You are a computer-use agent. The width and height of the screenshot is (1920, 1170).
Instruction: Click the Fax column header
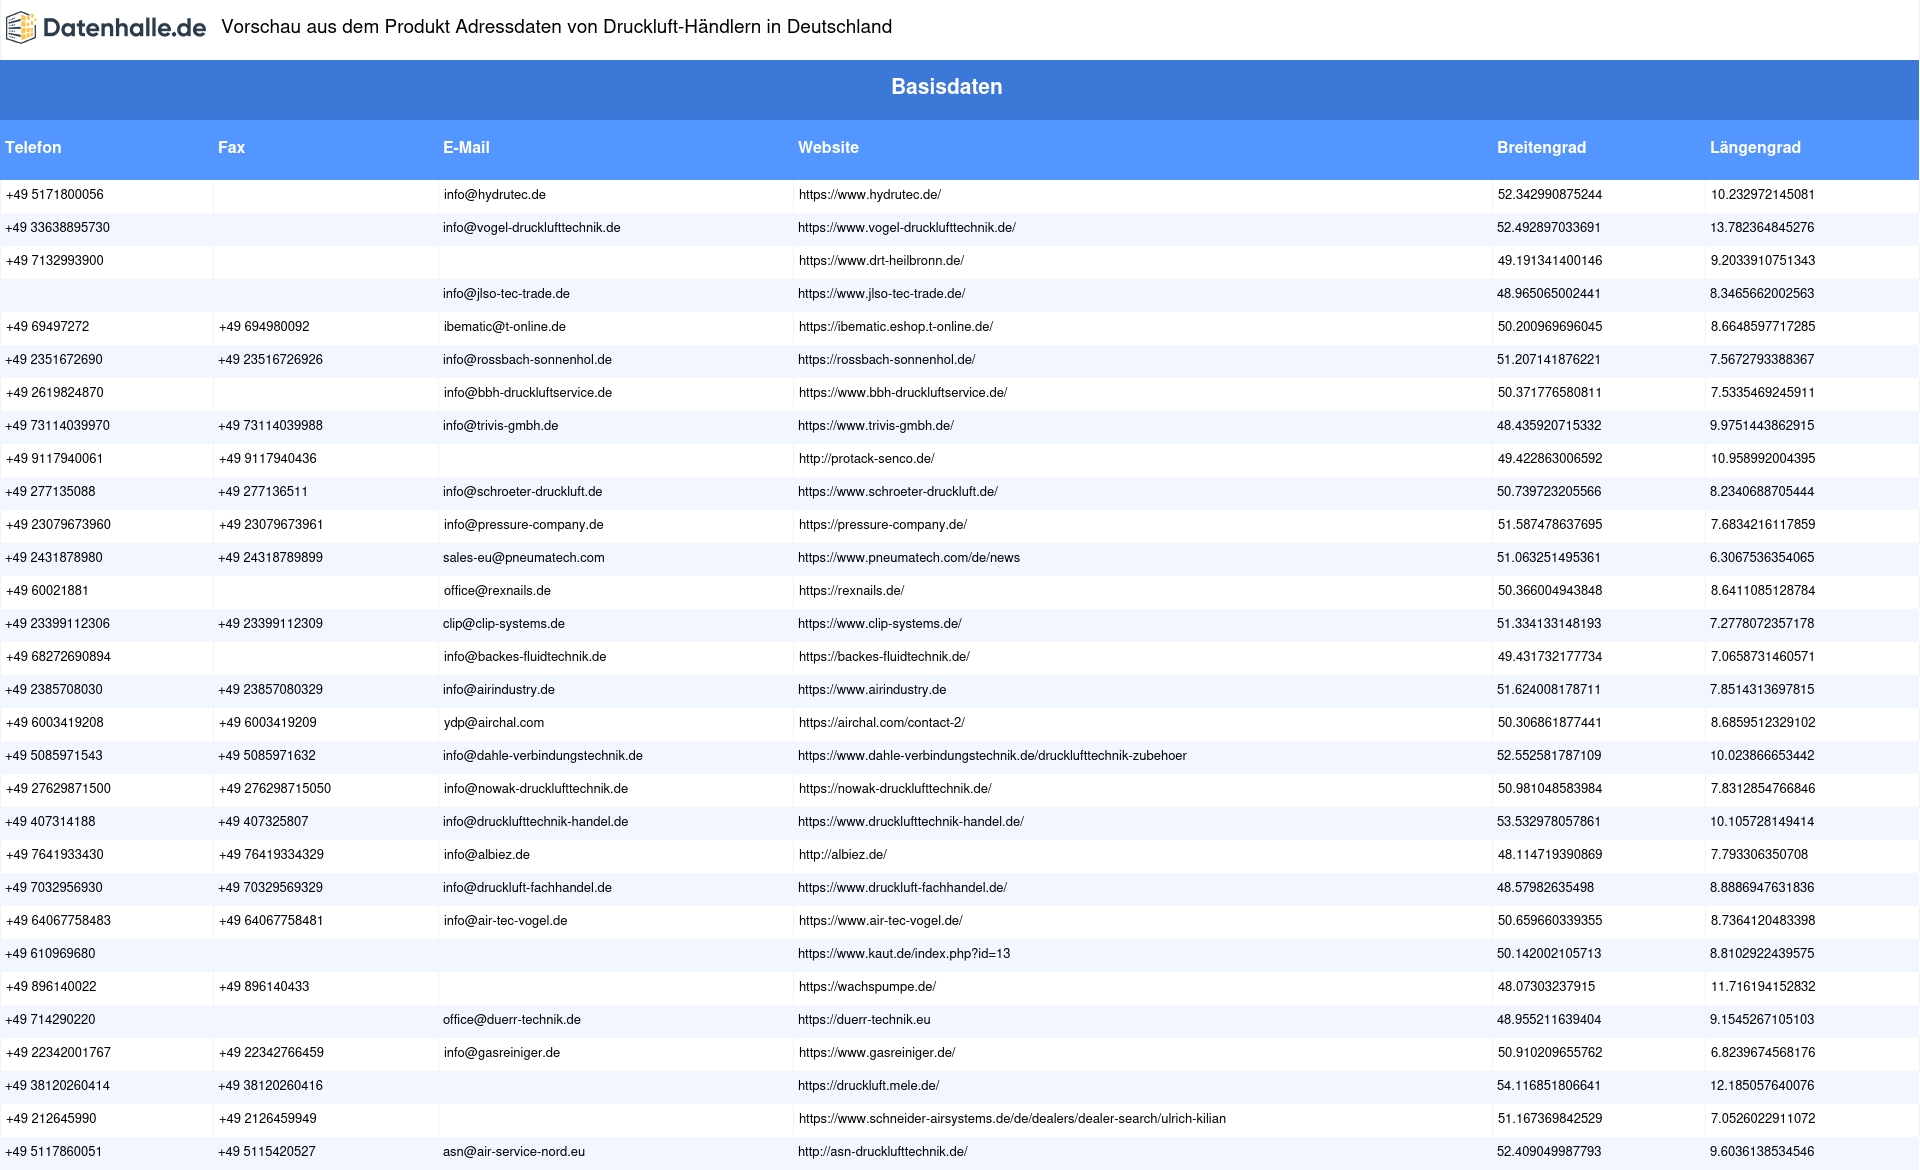tap(231, 147)
